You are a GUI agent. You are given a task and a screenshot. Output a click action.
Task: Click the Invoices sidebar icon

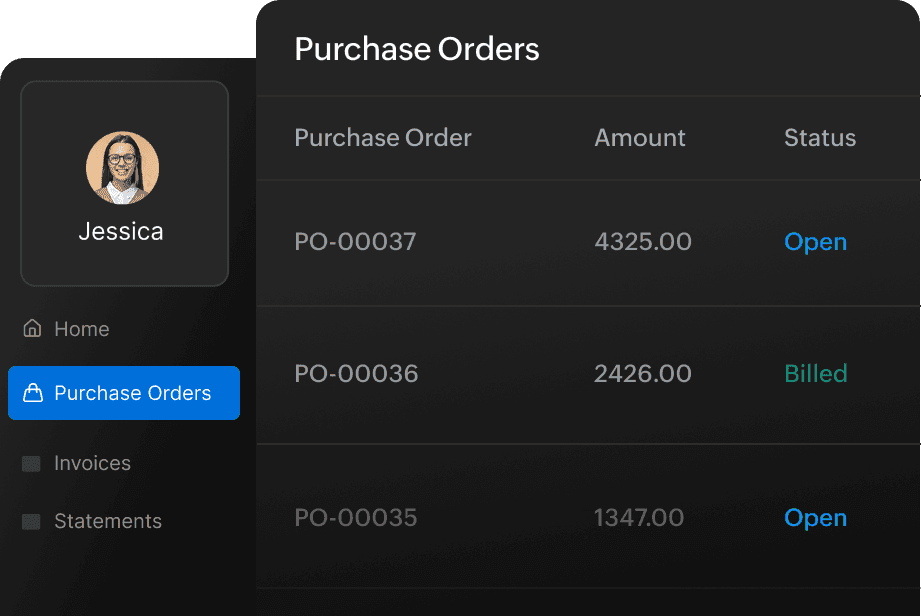[32, 463]
